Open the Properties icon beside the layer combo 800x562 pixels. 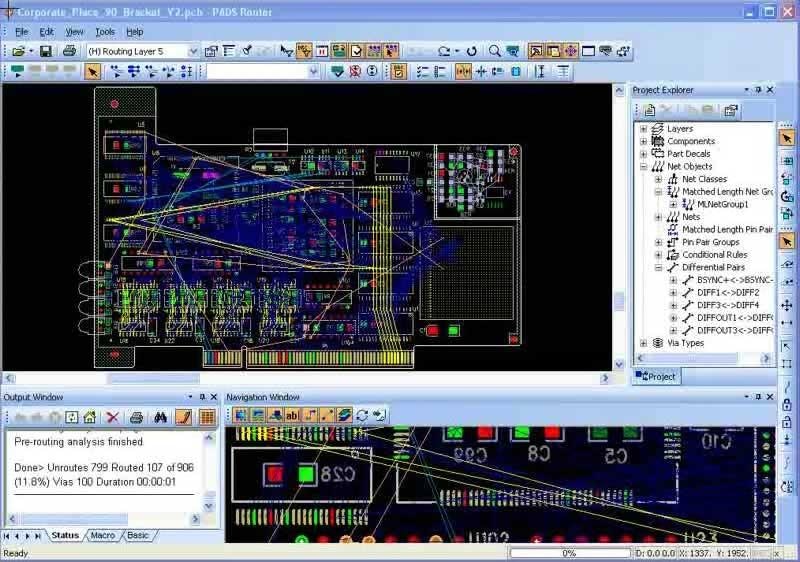pyautogui.click(x=211, y=51)
